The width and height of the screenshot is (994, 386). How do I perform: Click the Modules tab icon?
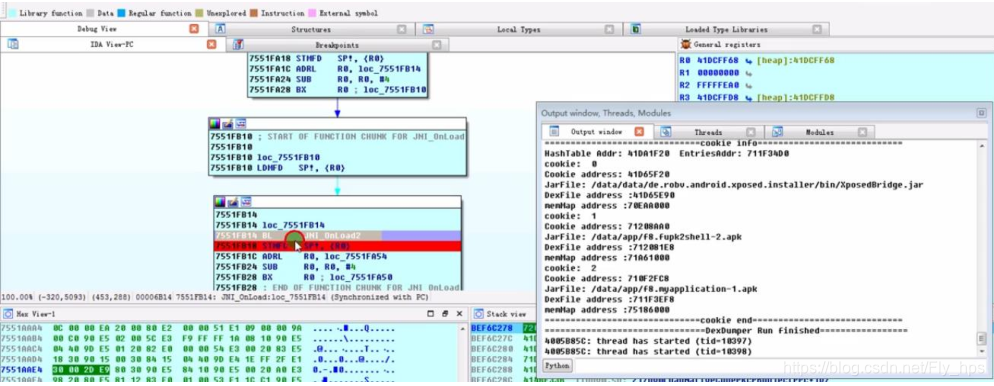click(x=777, y=132)
